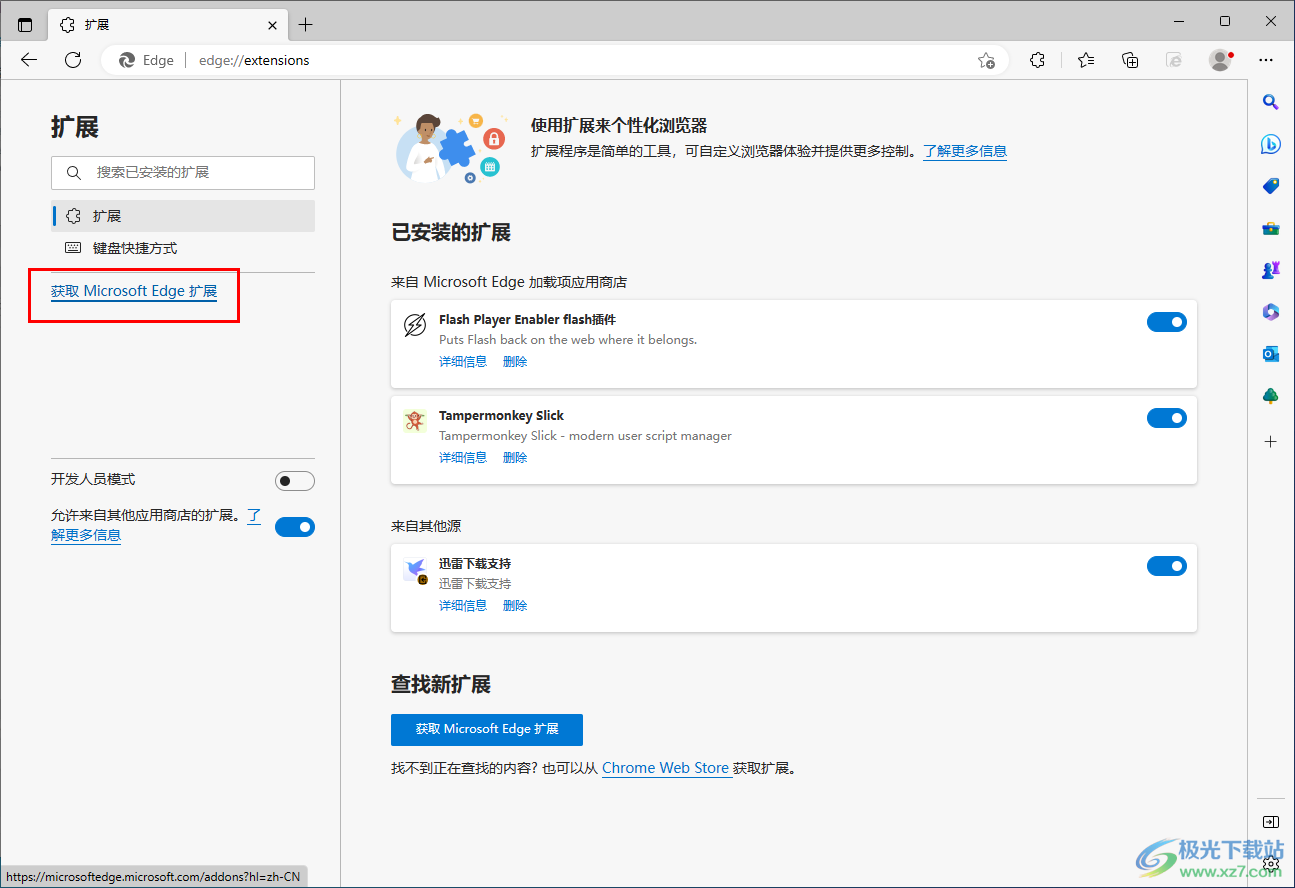Click 来自 Microsoft Edge 加载项应用商店 label
This screenshot has width=1295, height=888.
click(509, 282)
